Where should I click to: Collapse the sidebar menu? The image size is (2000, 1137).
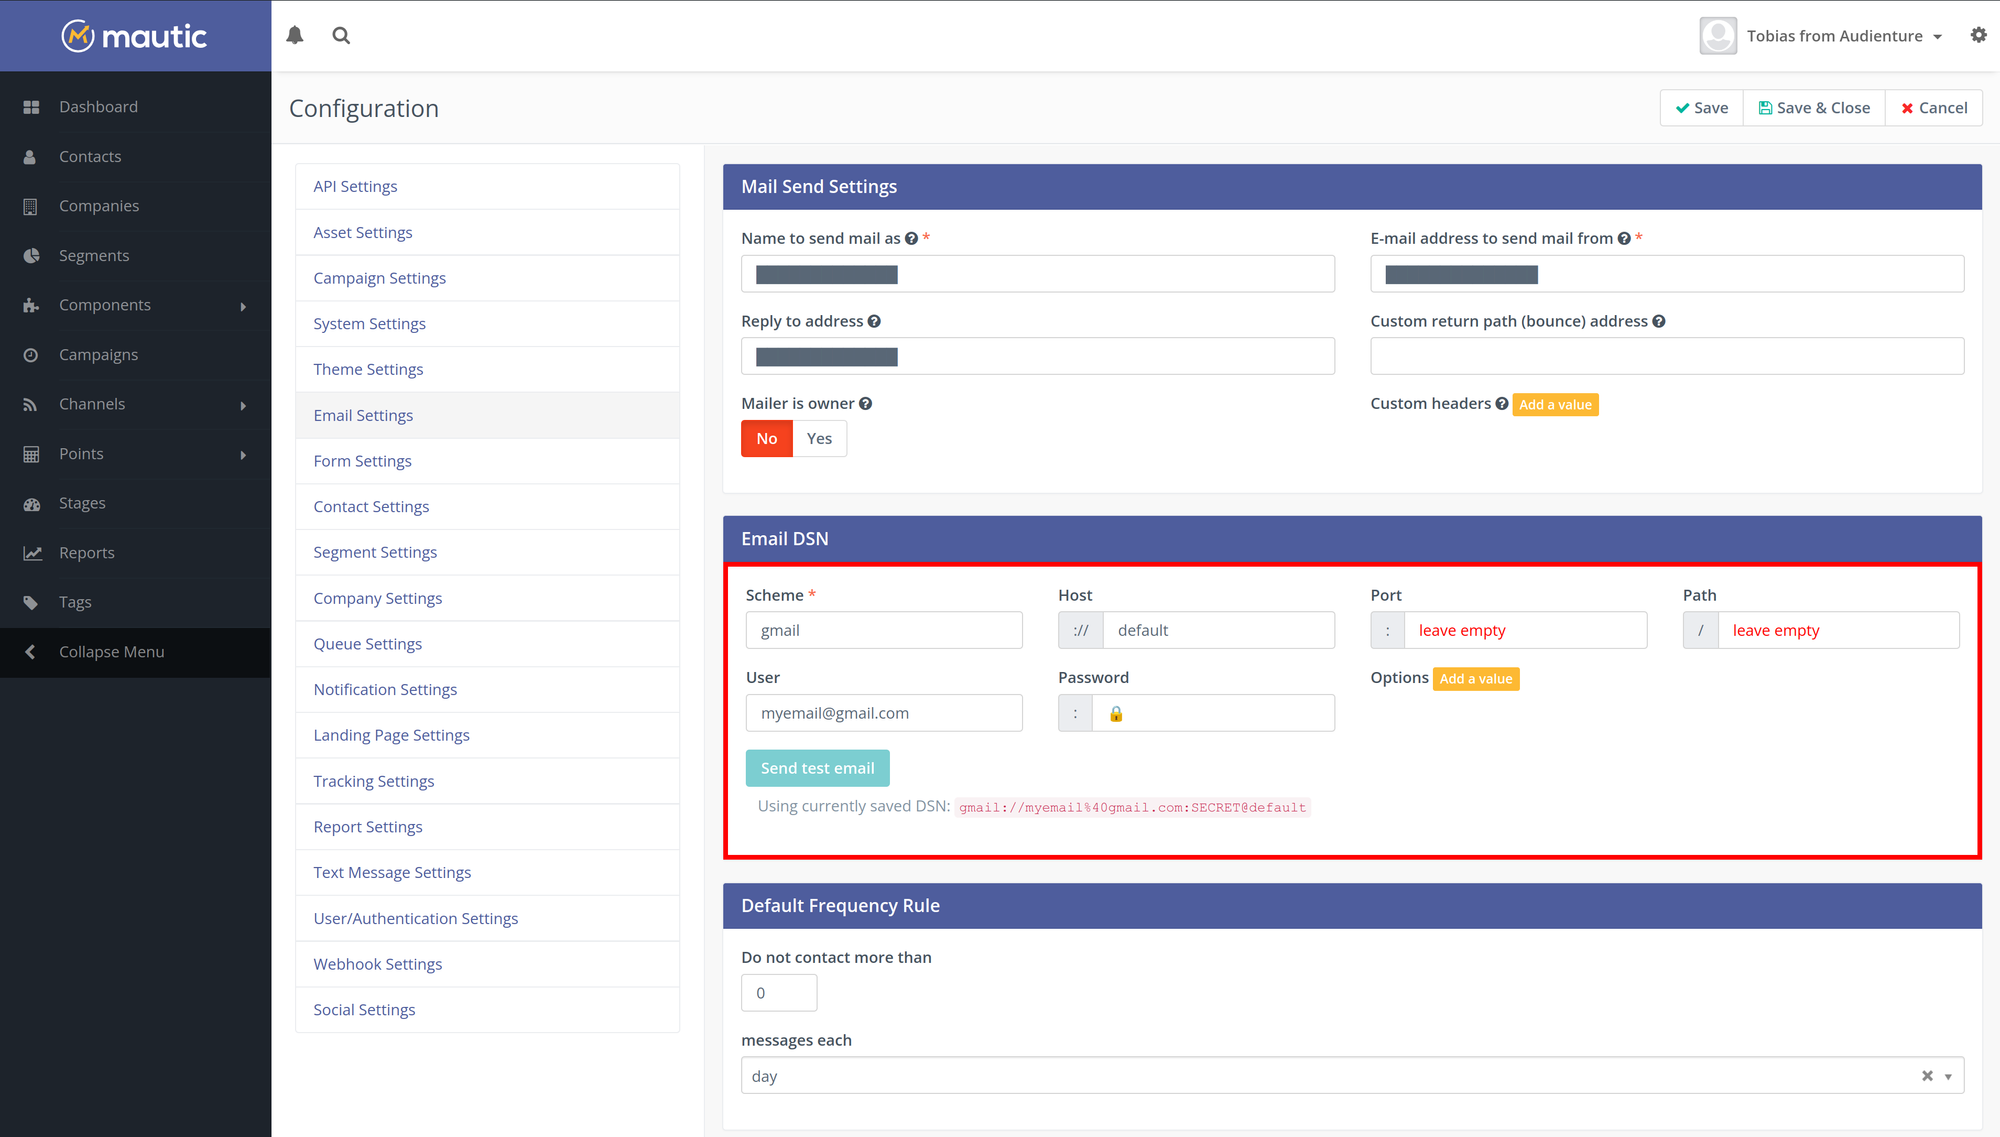pos(135,652)
